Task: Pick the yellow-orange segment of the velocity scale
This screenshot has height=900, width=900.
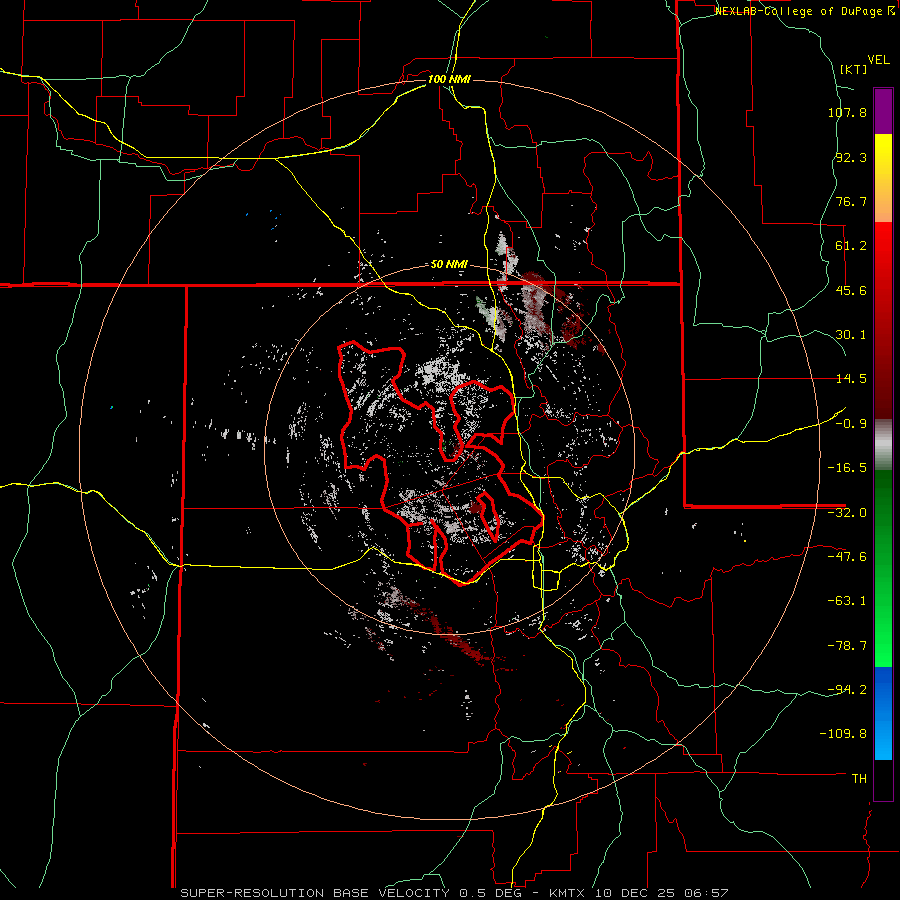Action: pos(883,178)
